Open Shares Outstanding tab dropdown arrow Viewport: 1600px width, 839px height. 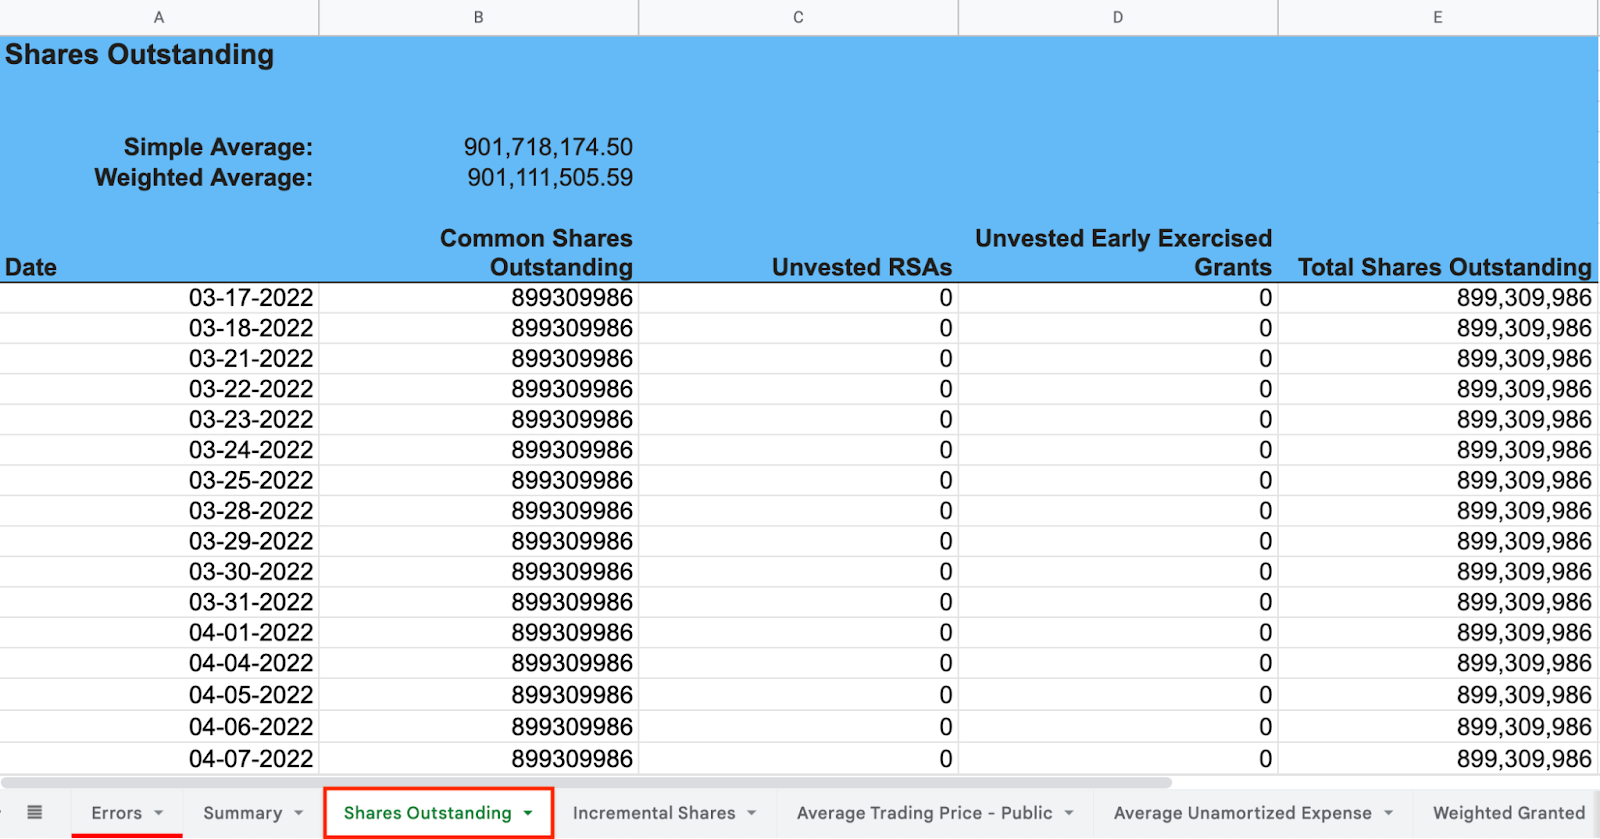coord(528,813)
